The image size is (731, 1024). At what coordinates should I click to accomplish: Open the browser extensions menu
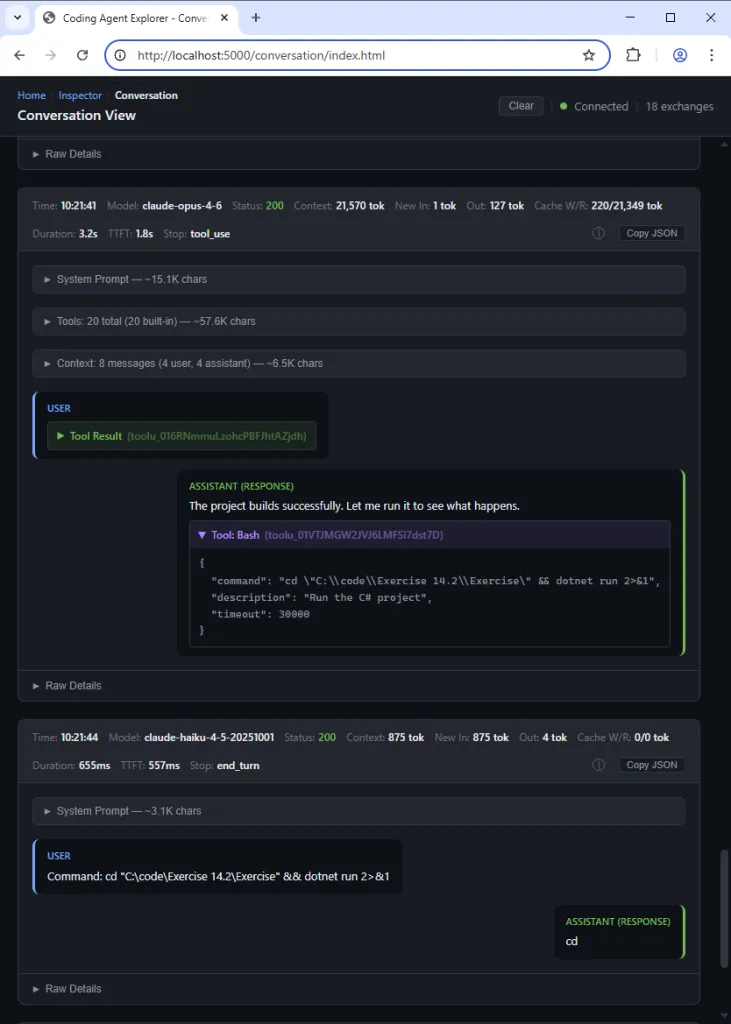point(633,56)
